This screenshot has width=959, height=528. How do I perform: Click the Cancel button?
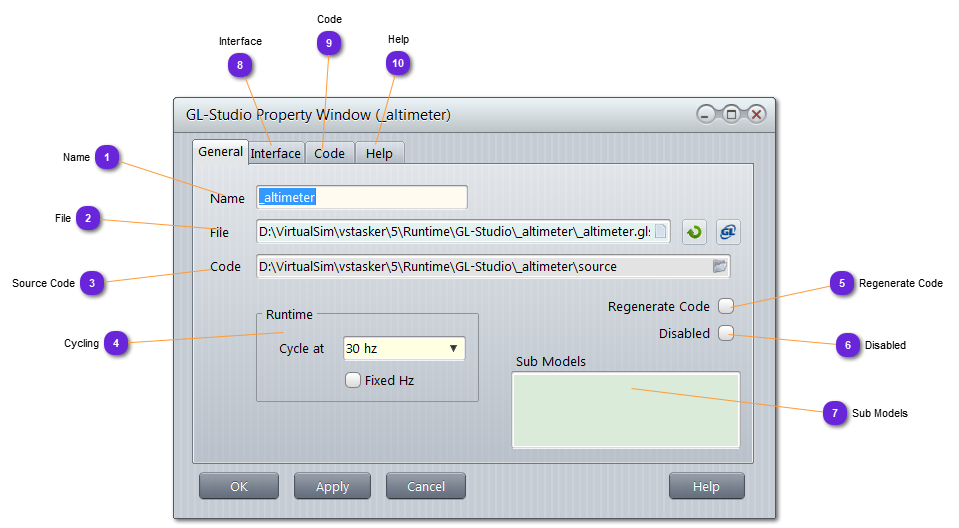point(426,486)
